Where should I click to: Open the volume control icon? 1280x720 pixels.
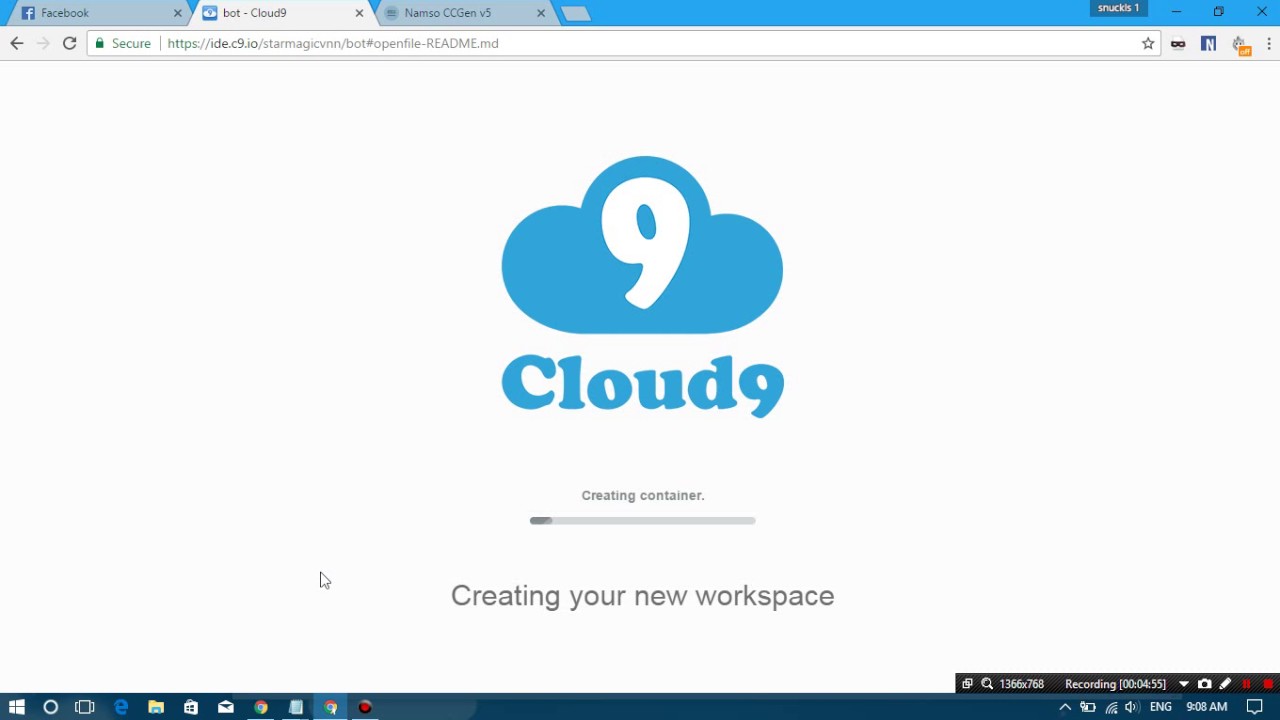tap(1132, 707)
